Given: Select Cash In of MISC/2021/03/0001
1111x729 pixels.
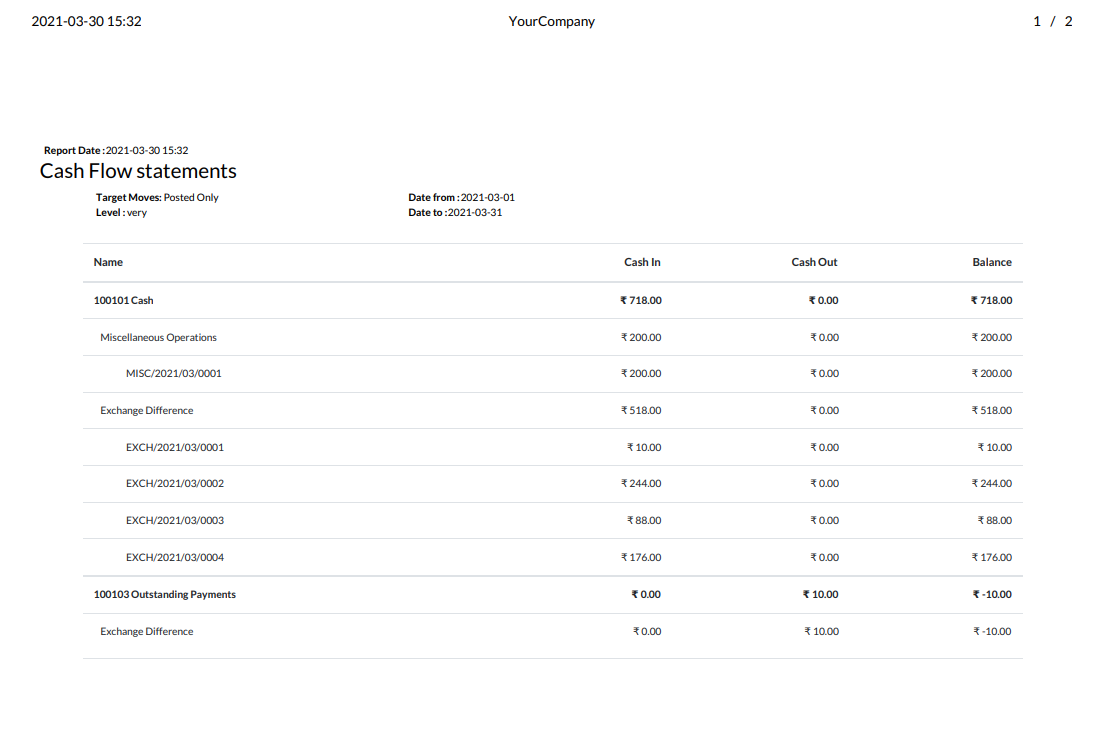Looking at the screenshot, I should [641, 373].
